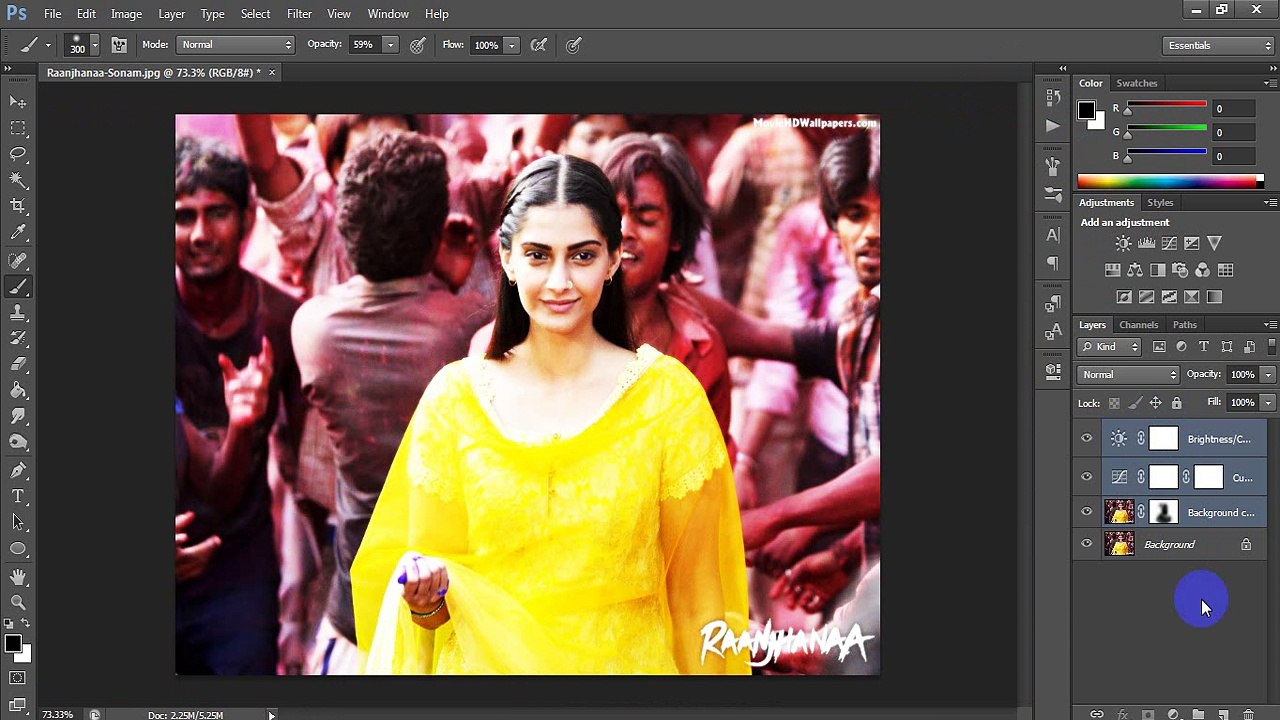Screen dimensions: 1280x720
Task: Add an Exposure adjustment
Action: click(x=1192, y=243)
